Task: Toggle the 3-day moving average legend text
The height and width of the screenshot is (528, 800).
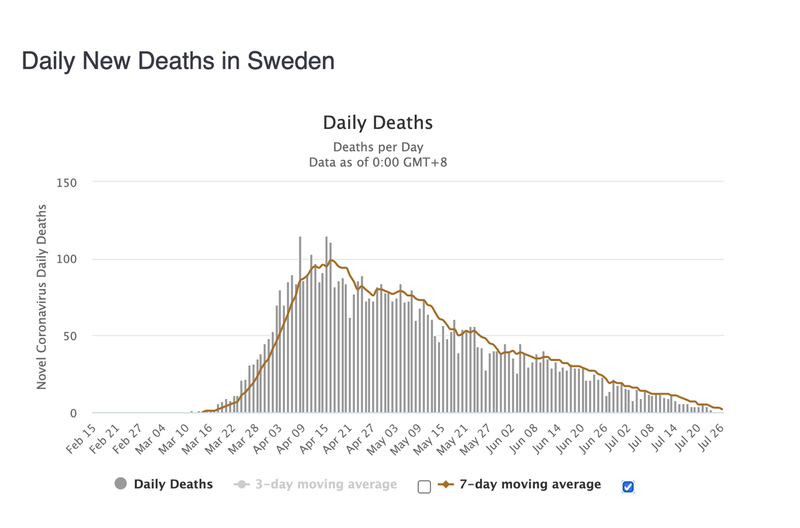Action: click(326, 484)
